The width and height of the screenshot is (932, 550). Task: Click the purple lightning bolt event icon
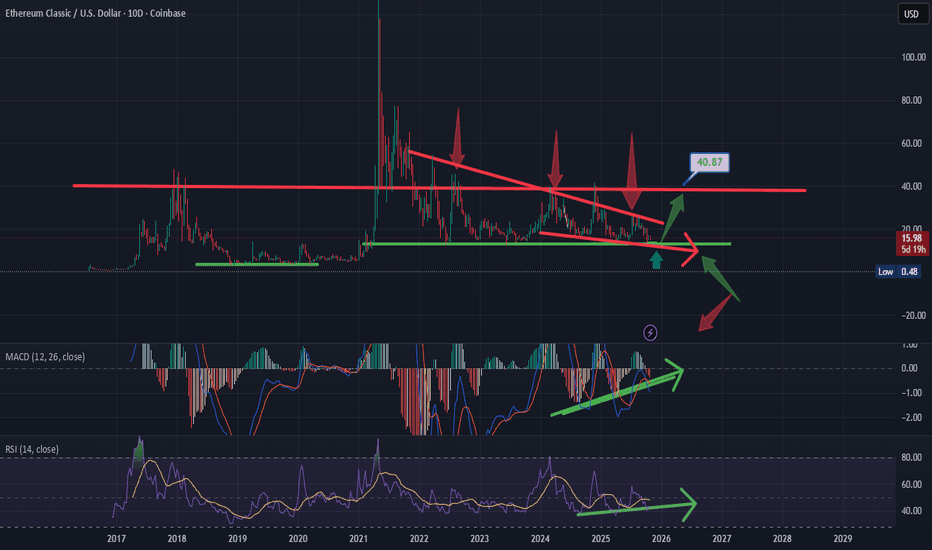[x=651, y=331]
